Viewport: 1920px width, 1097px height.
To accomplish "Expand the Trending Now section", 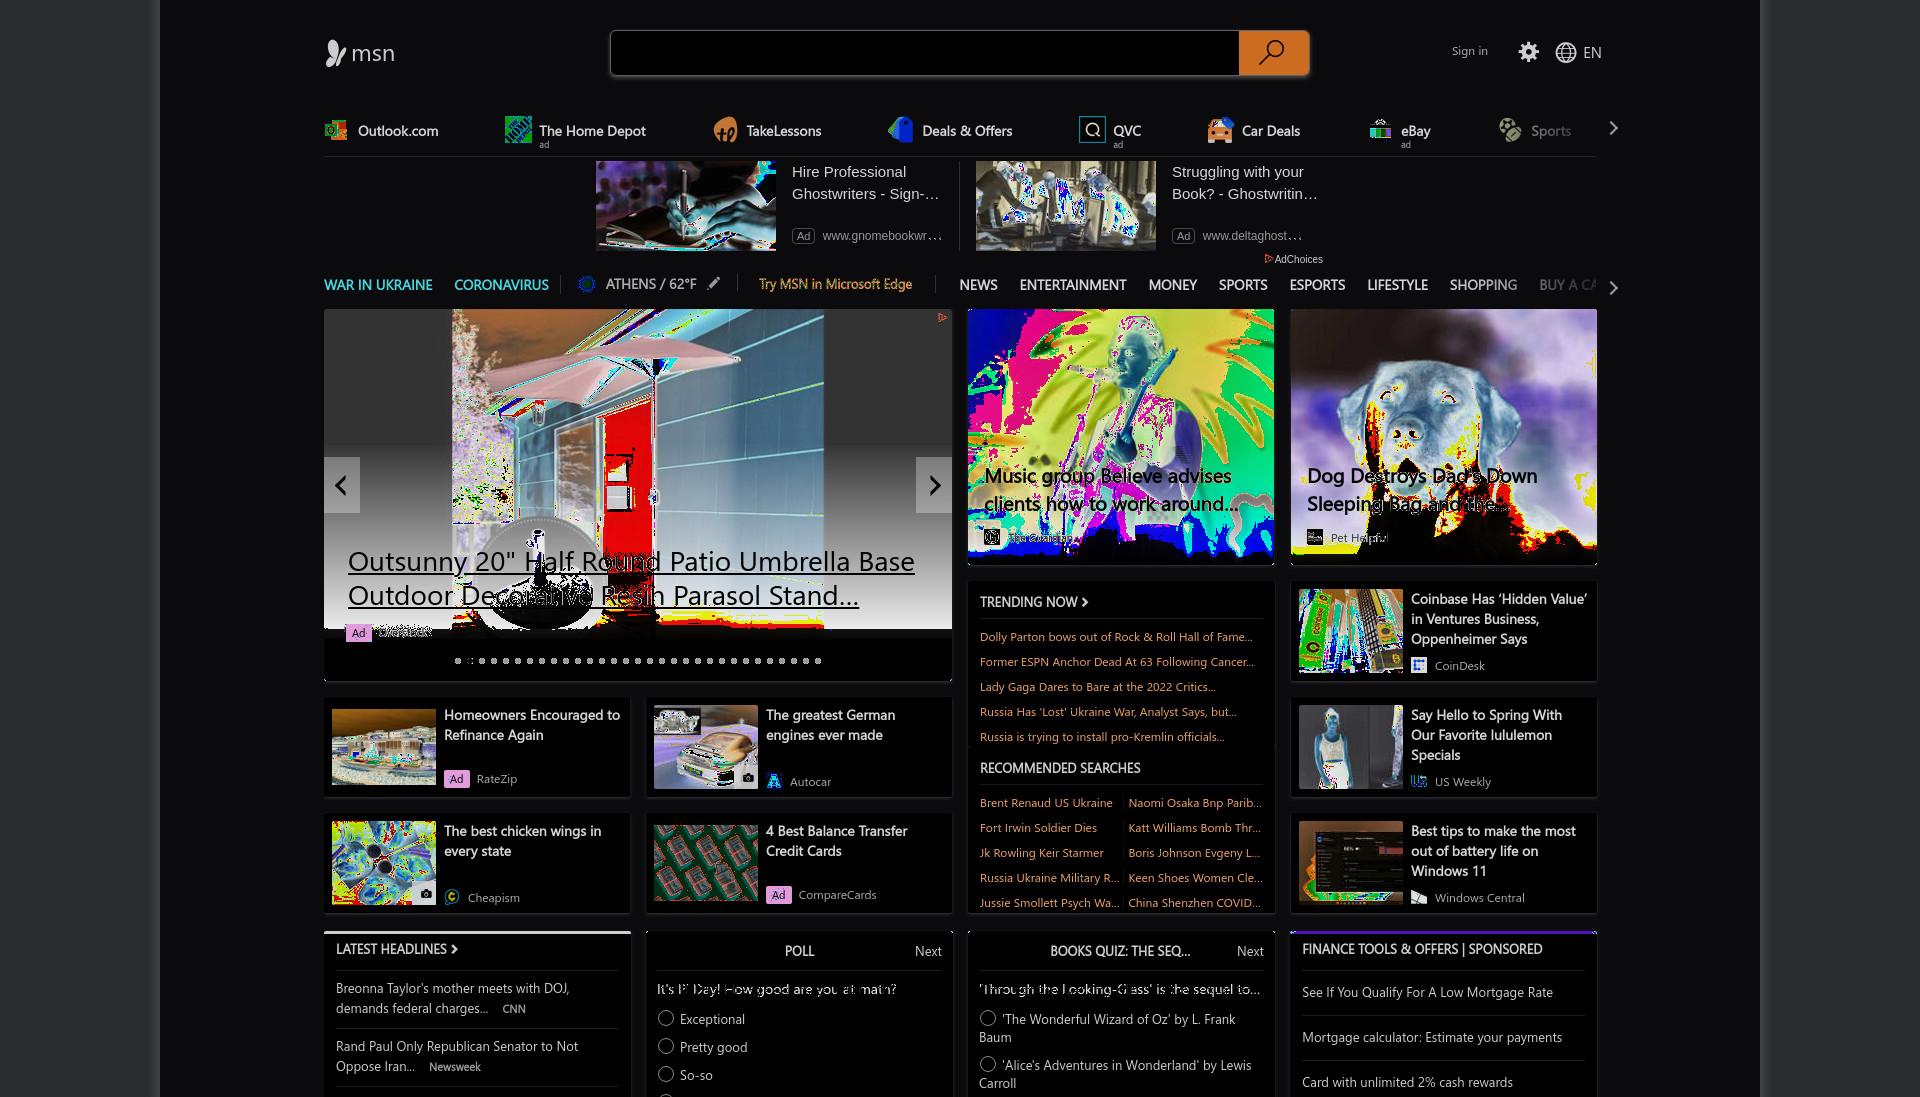I will tap(1034, 602).
